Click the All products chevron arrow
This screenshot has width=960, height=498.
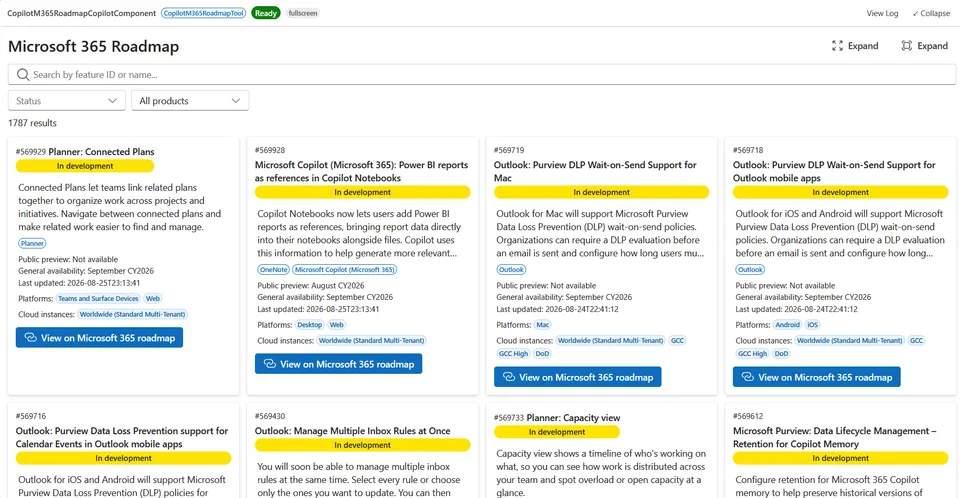pos(236,100)
